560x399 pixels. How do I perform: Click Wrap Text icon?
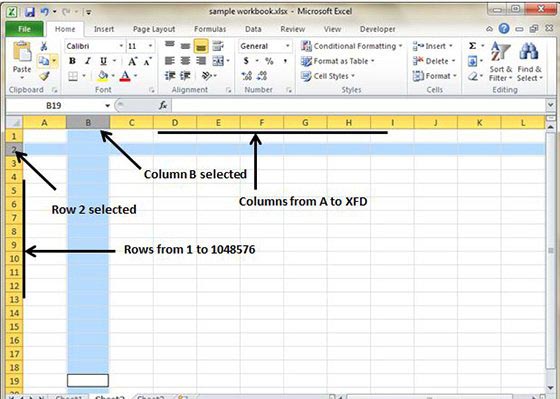tap(218, 46)
